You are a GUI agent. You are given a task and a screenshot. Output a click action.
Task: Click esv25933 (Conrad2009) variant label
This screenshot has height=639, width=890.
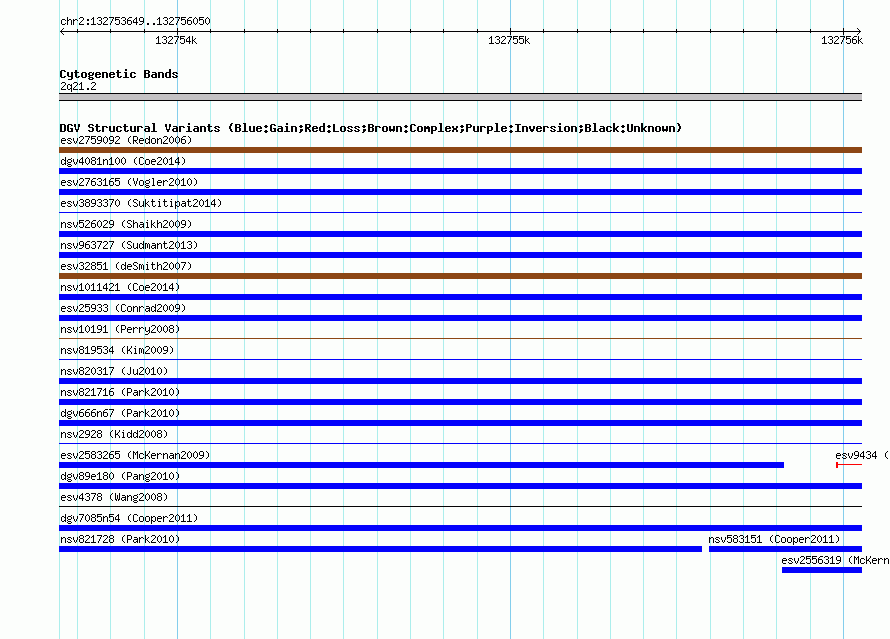click(x=123, y=308)
